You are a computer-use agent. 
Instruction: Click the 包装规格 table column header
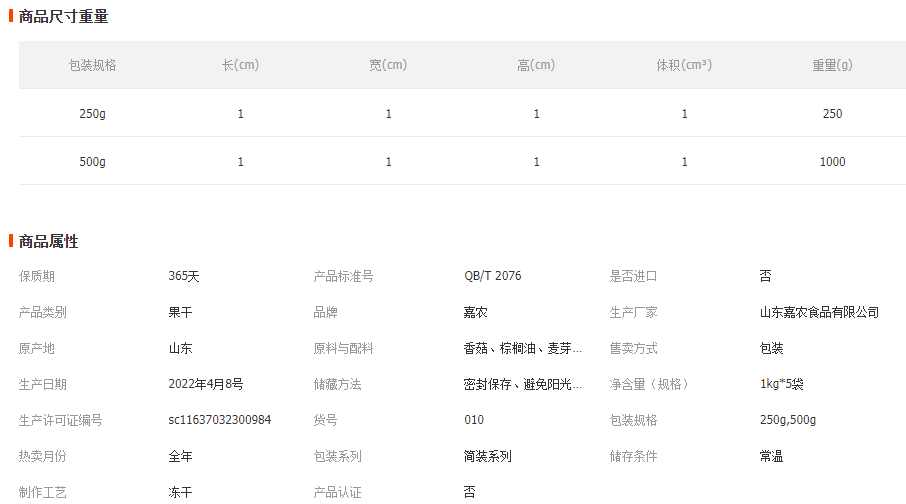click(92, 65)
